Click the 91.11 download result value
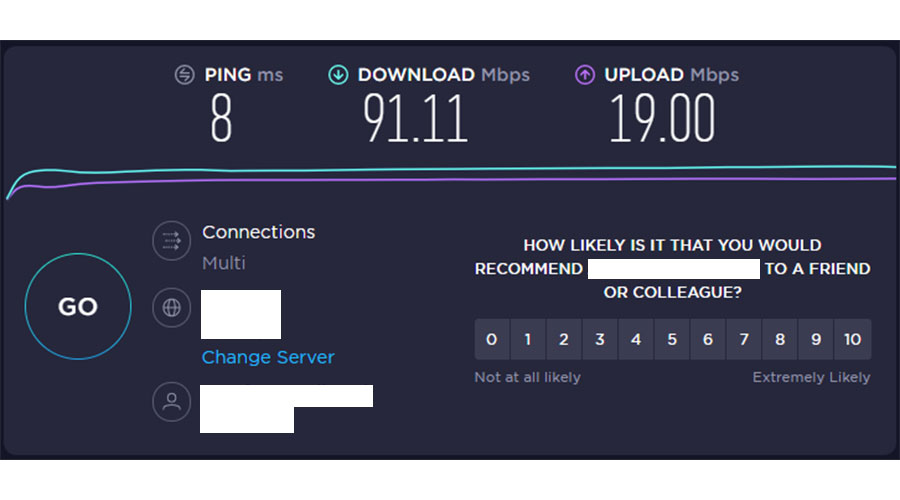The width and height of the screenshot is (900, 500). tap(416, 118)
